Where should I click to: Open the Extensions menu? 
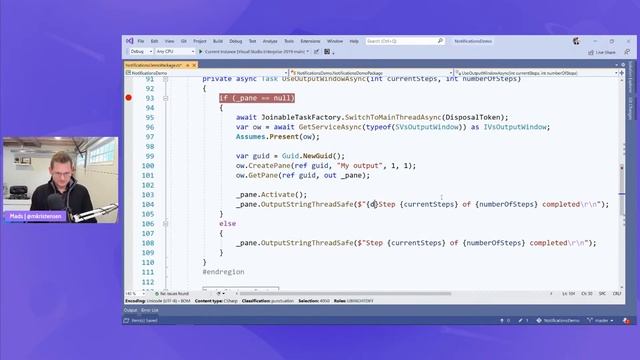(x=310, y=41)
